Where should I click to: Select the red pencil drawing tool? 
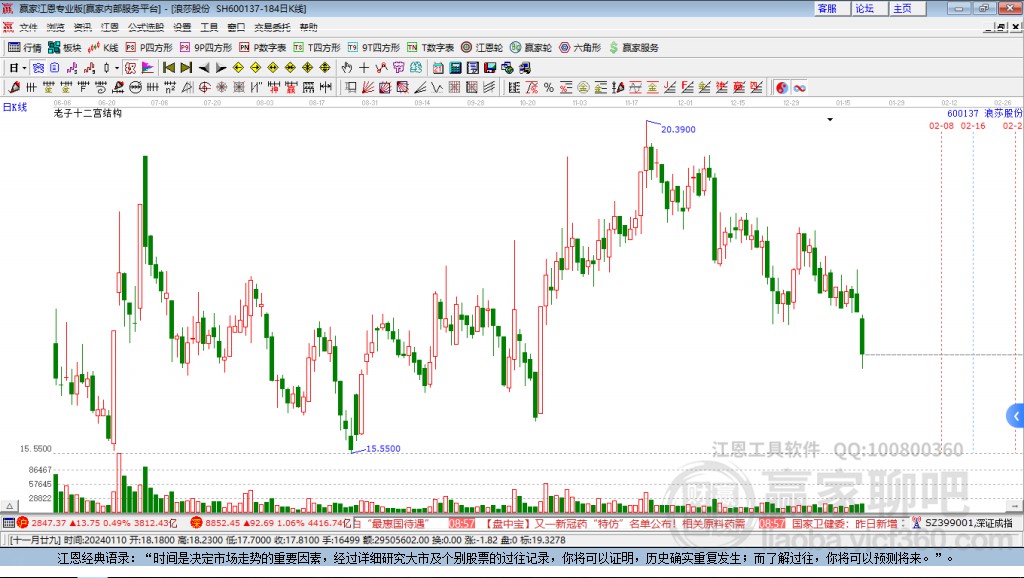(14, 88)
